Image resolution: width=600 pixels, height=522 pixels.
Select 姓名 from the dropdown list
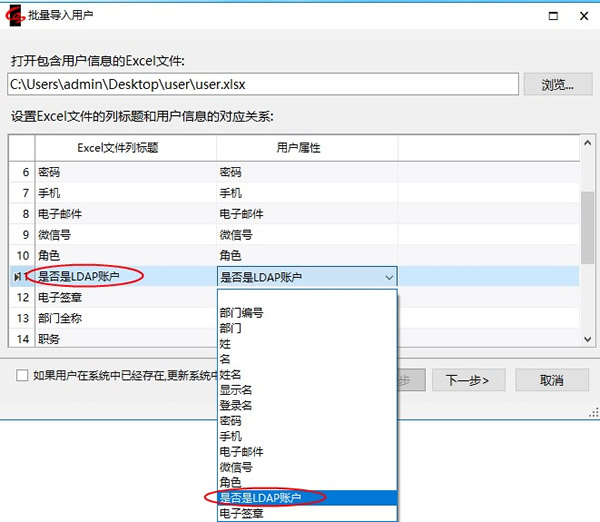(230, 374)
